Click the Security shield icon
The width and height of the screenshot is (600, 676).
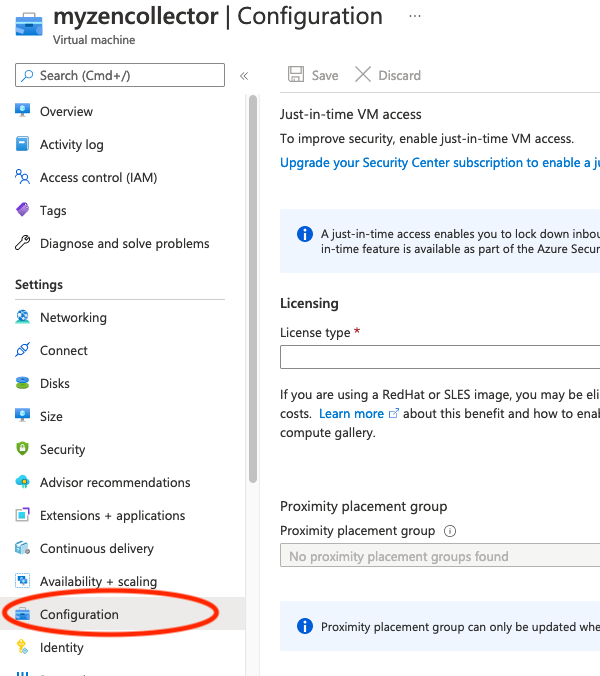click(x=22, y=449)
